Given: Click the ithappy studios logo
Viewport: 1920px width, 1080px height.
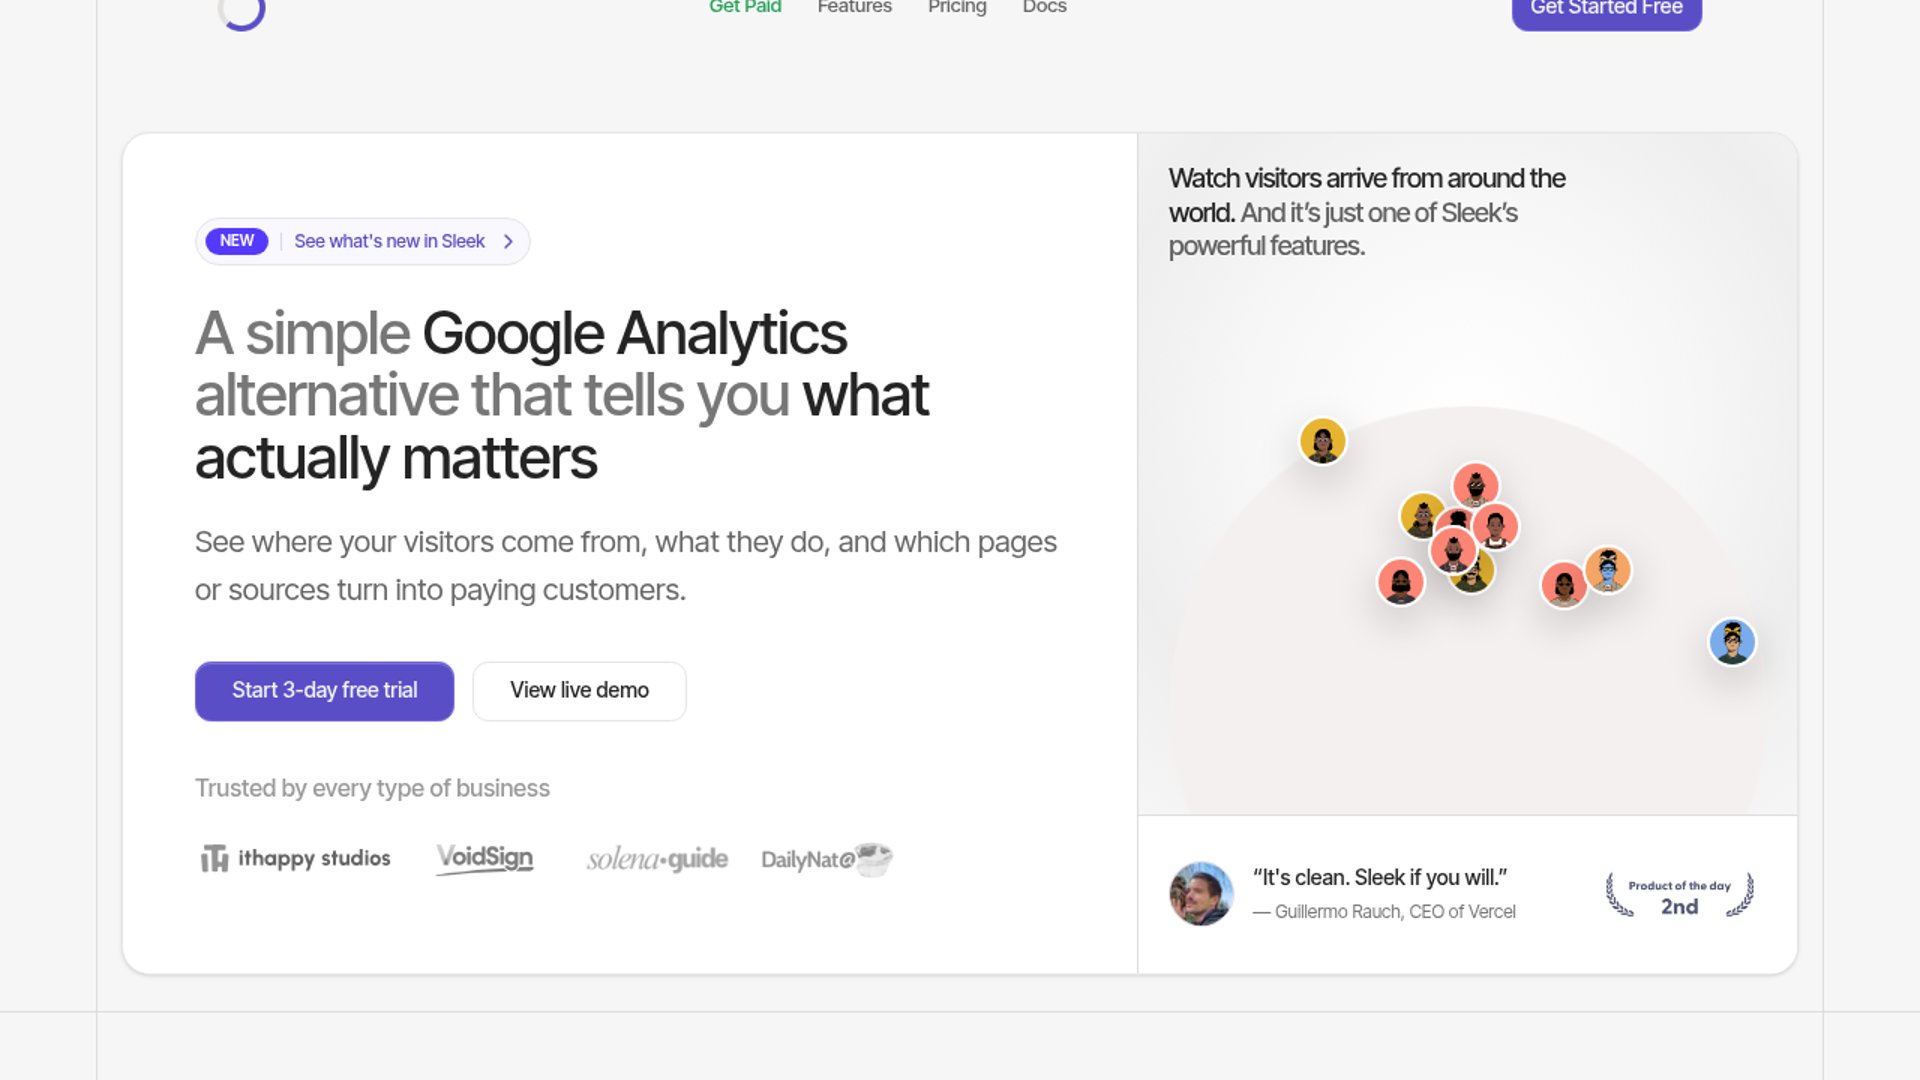Looking at the screenshot, I should click(295, 858).
